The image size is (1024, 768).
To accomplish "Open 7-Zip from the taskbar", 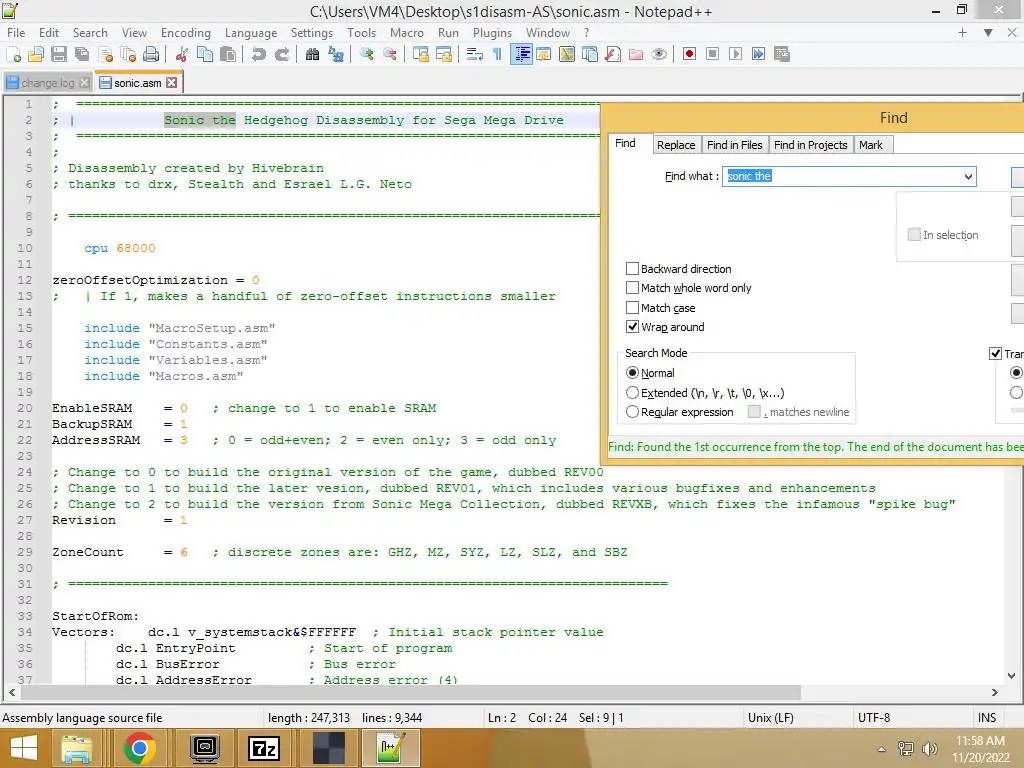I will [x=264, y=748].
